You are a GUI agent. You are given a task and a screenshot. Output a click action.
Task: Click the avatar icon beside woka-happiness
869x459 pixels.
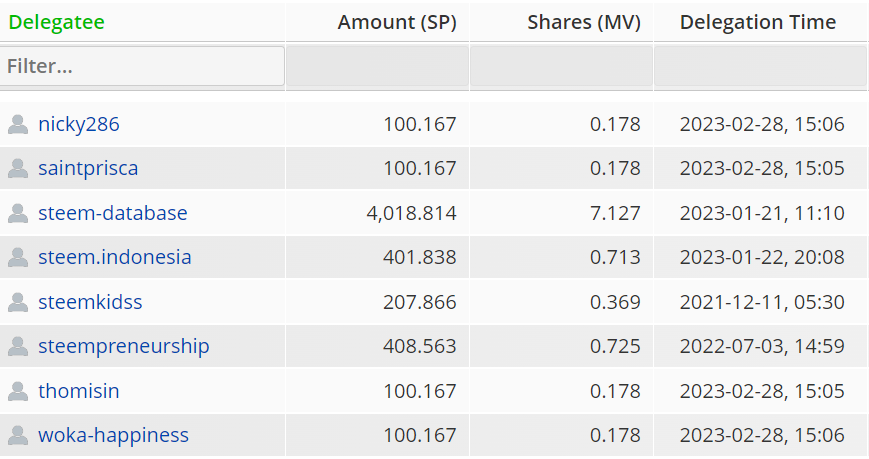pyautogui.click(x=18, y=435)
